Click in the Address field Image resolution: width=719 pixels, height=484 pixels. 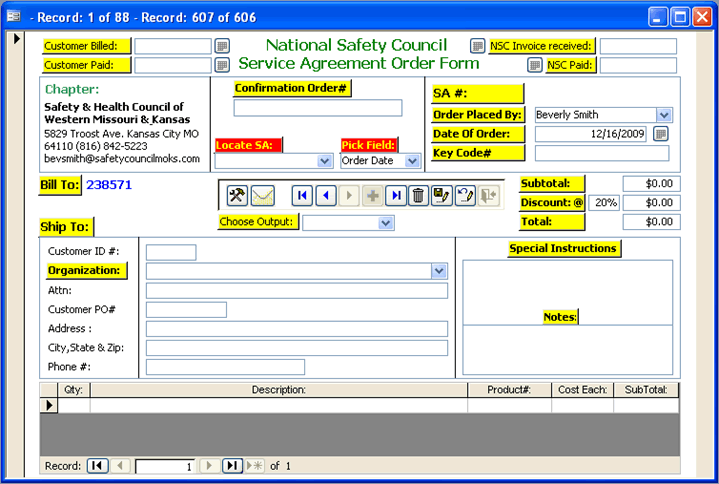[297, 329]
